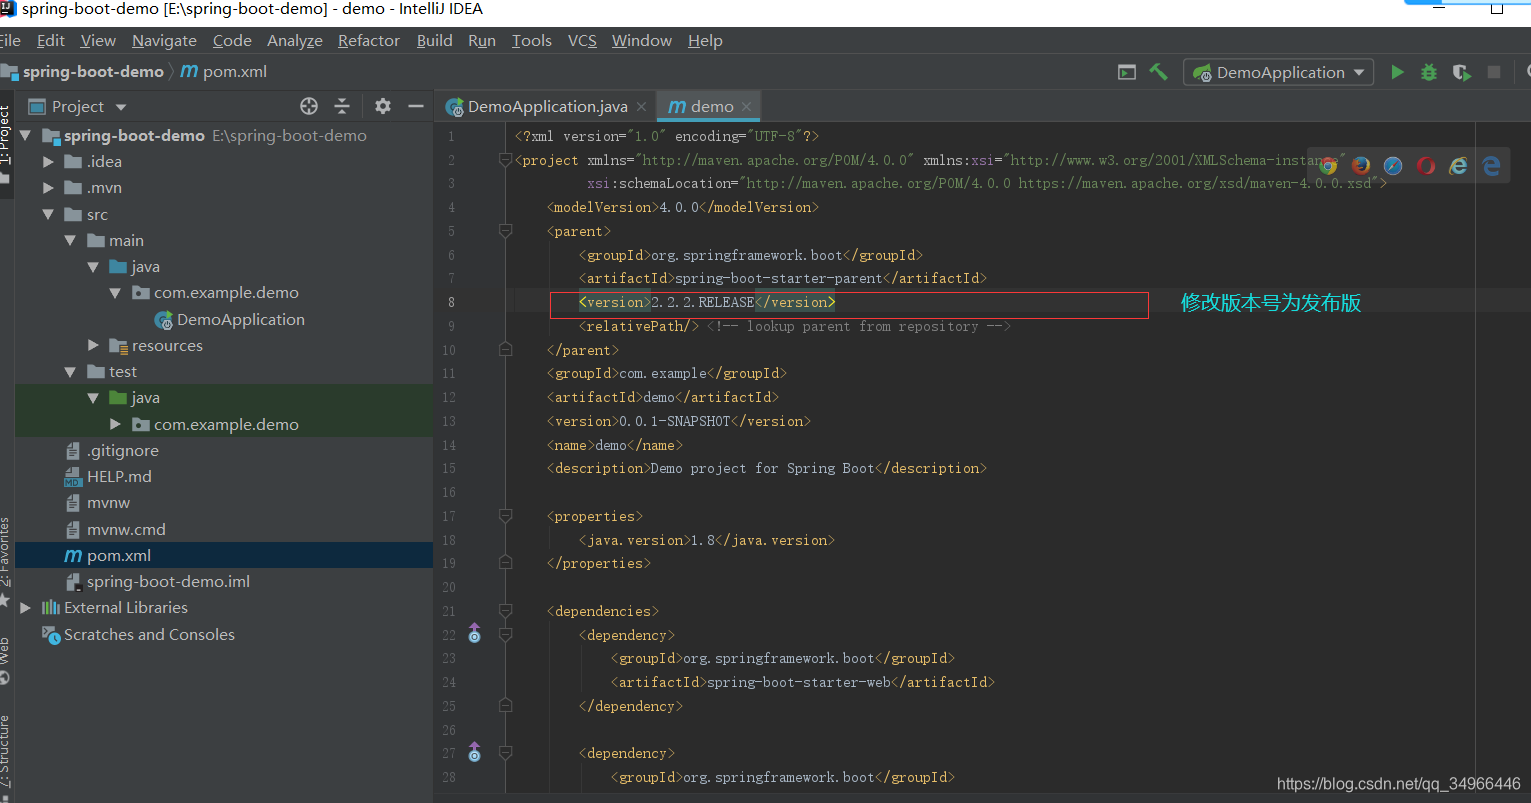This screenshot has width=1531, height=803.
Task: Open the Help menu
Action: point(705,40)
